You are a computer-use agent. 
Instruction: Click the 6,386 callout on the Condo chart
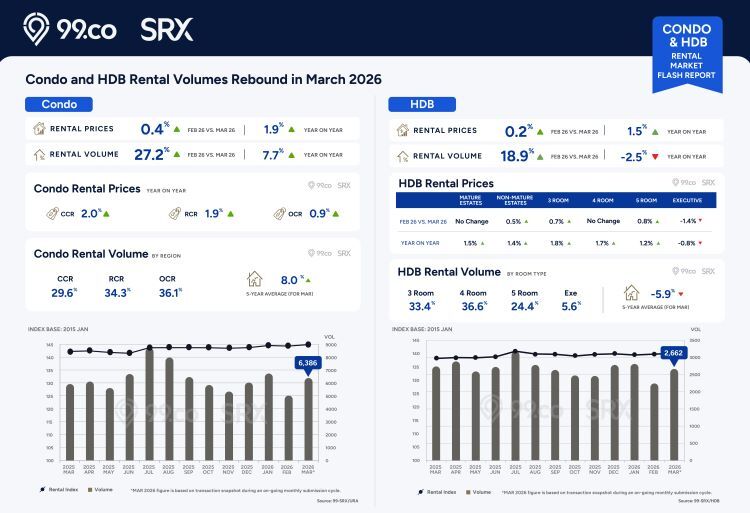[x=307, y=363]
